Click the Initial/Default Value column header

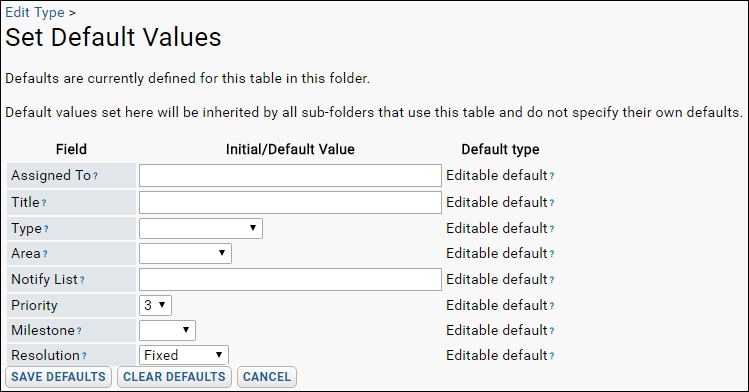[x=290, y=149]
